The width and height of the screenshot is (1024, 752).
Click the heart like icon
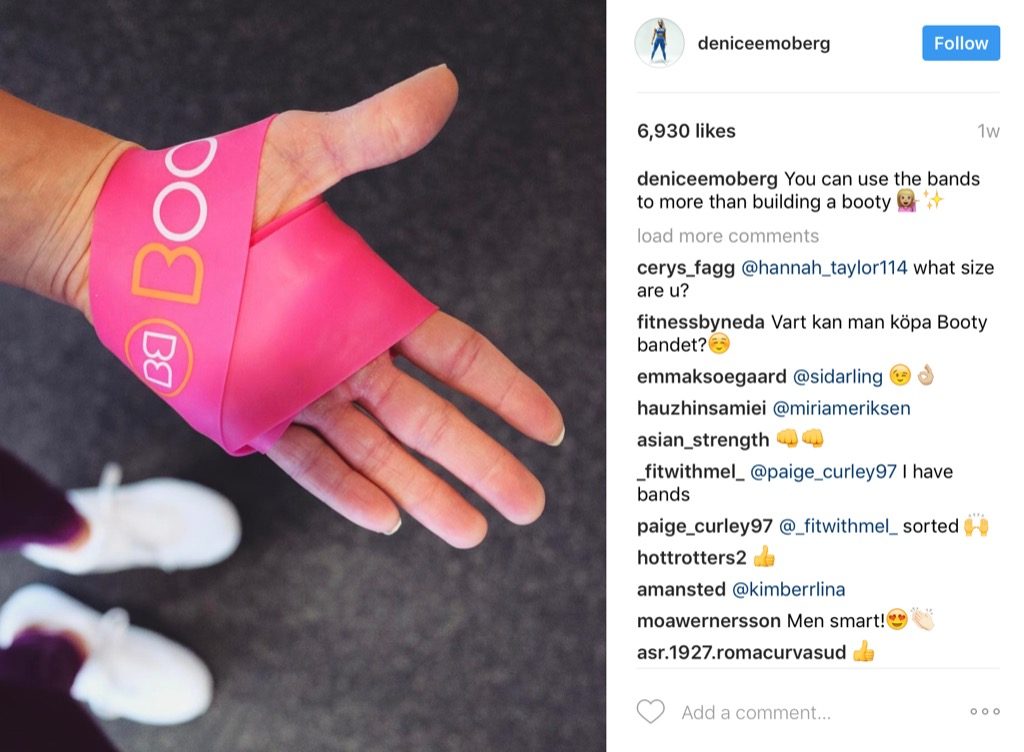[650, 712]
